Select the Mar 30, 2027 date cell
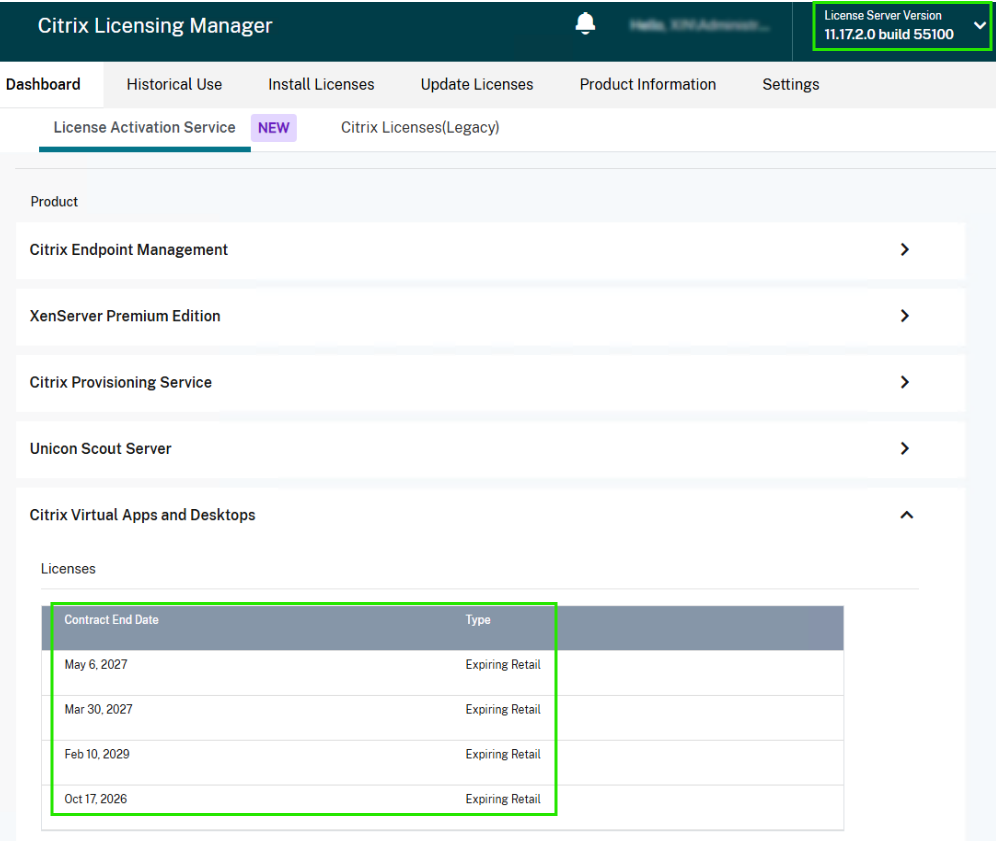The width and height of the screenshot is (996, 841). tap(98, 709)
